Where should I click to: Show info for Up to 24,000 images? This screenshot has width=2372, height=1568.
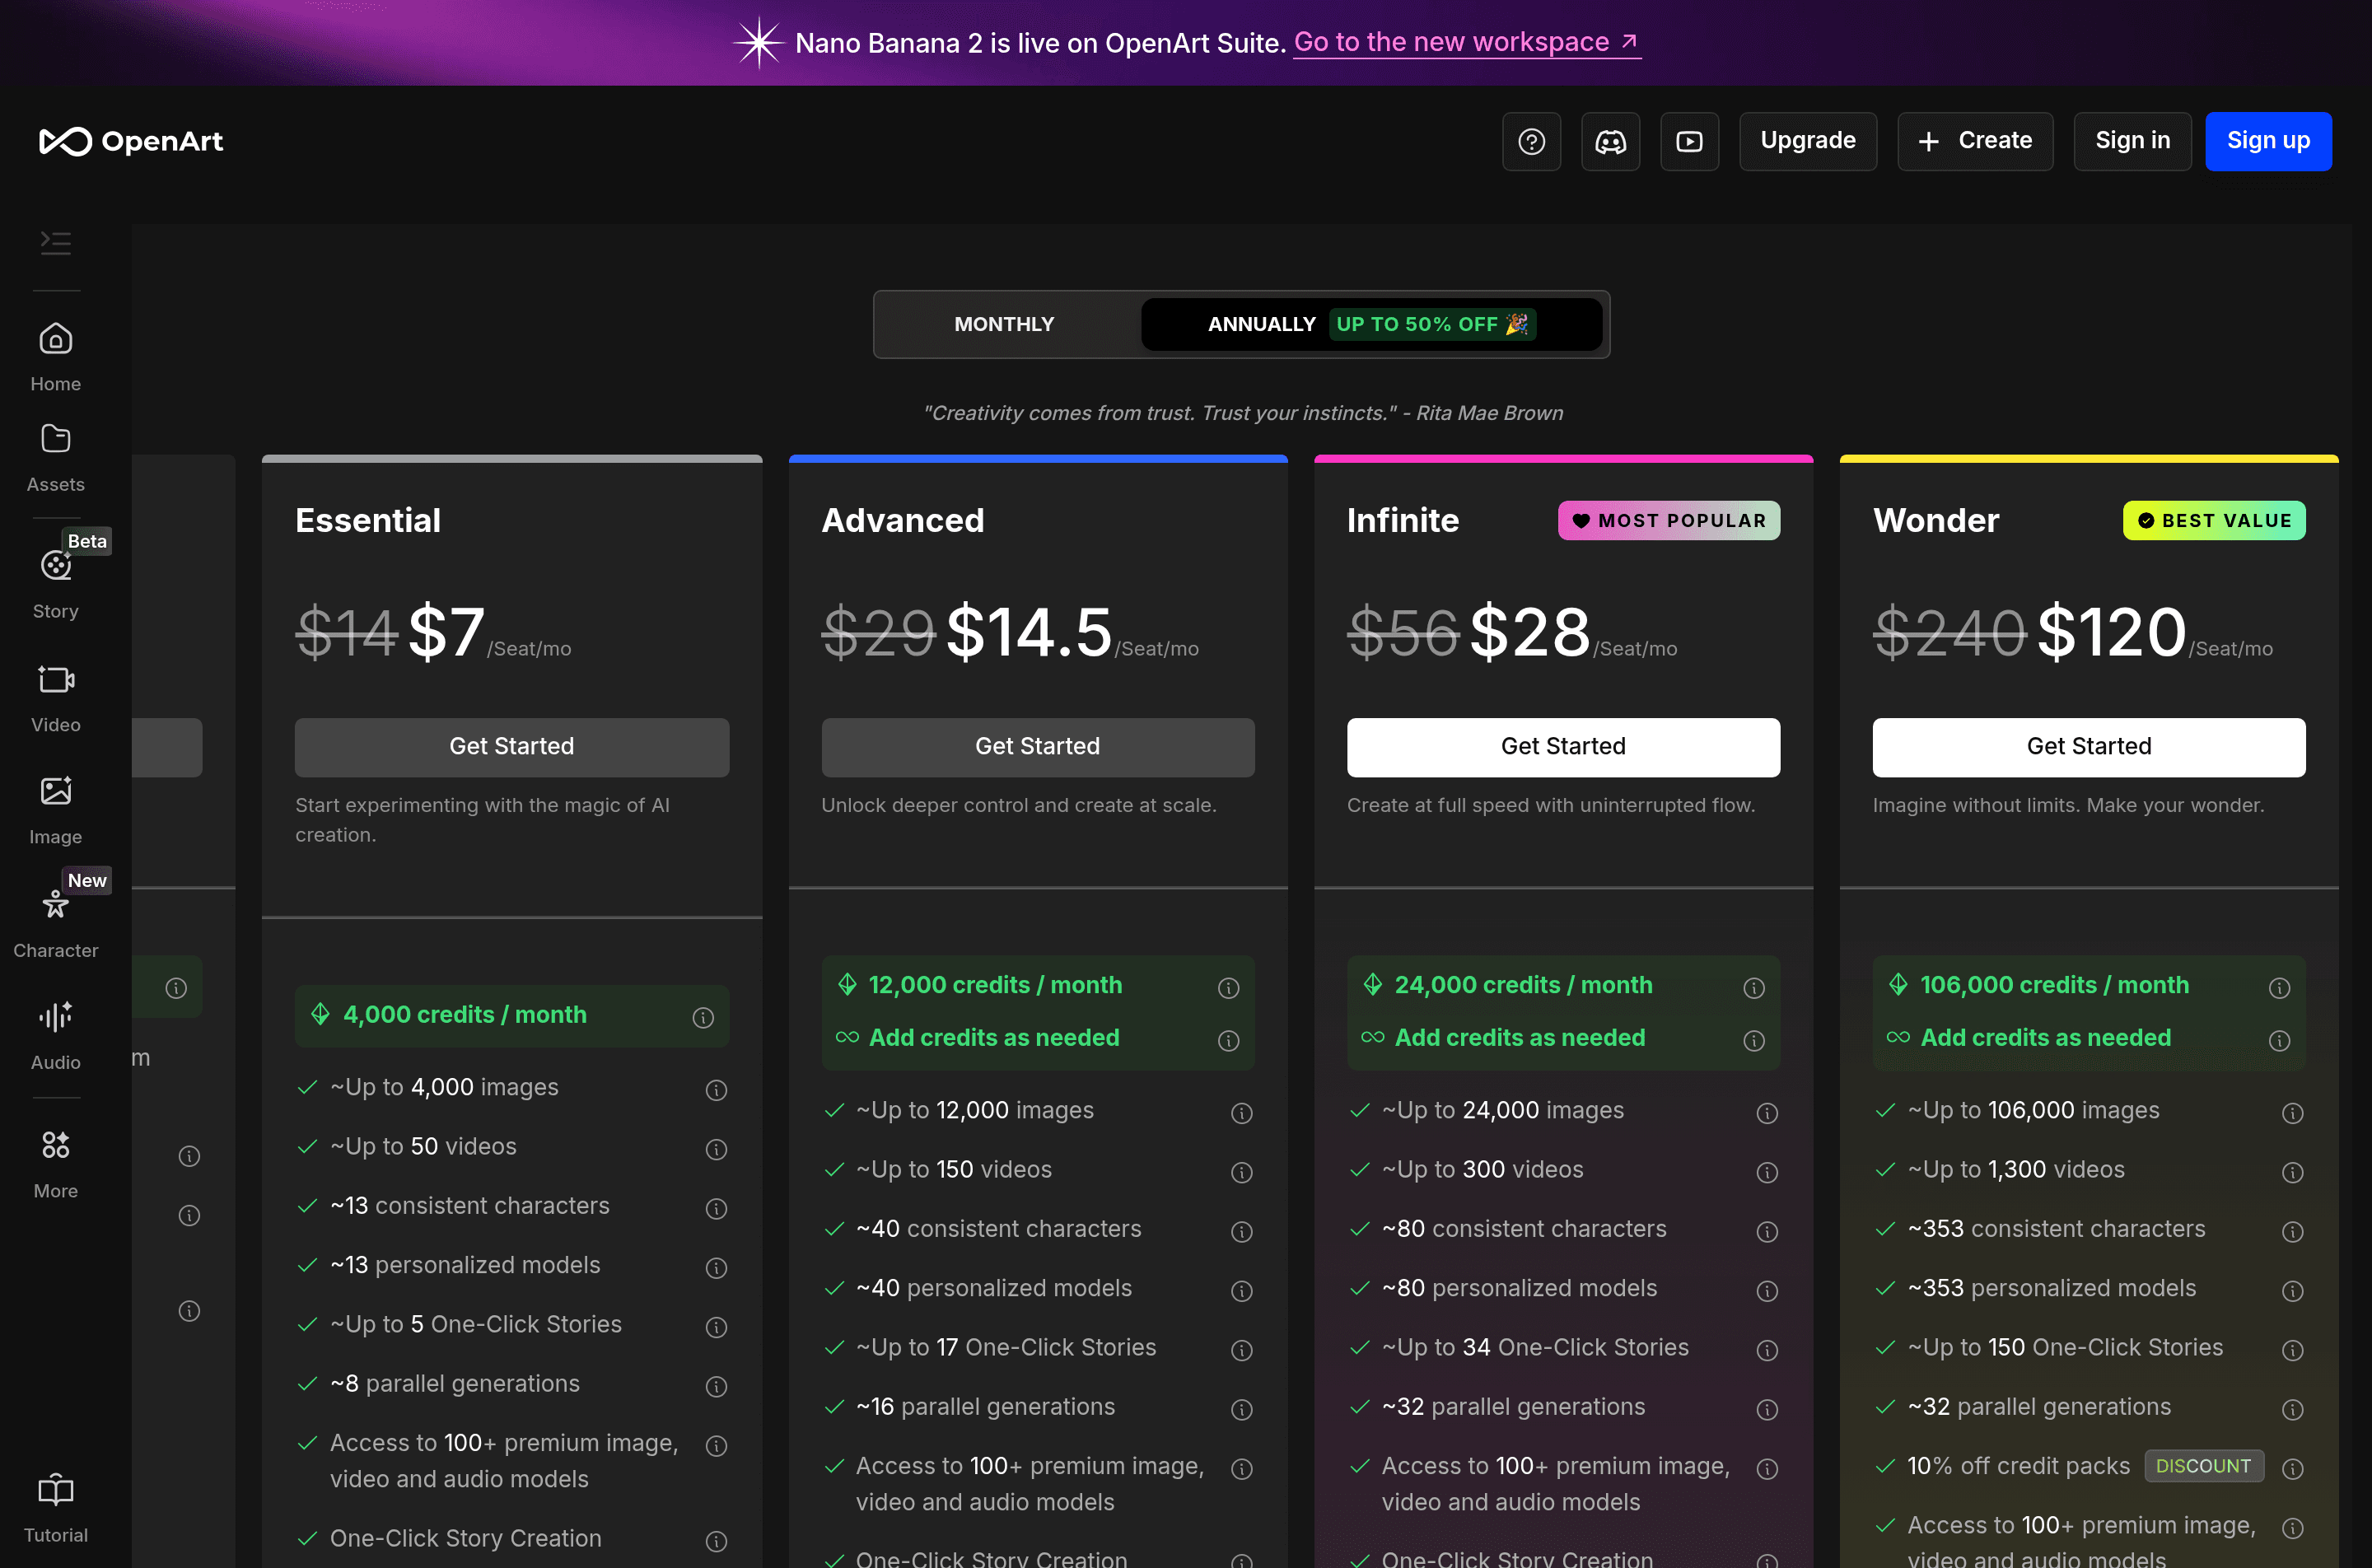tap(1767, 1113)
